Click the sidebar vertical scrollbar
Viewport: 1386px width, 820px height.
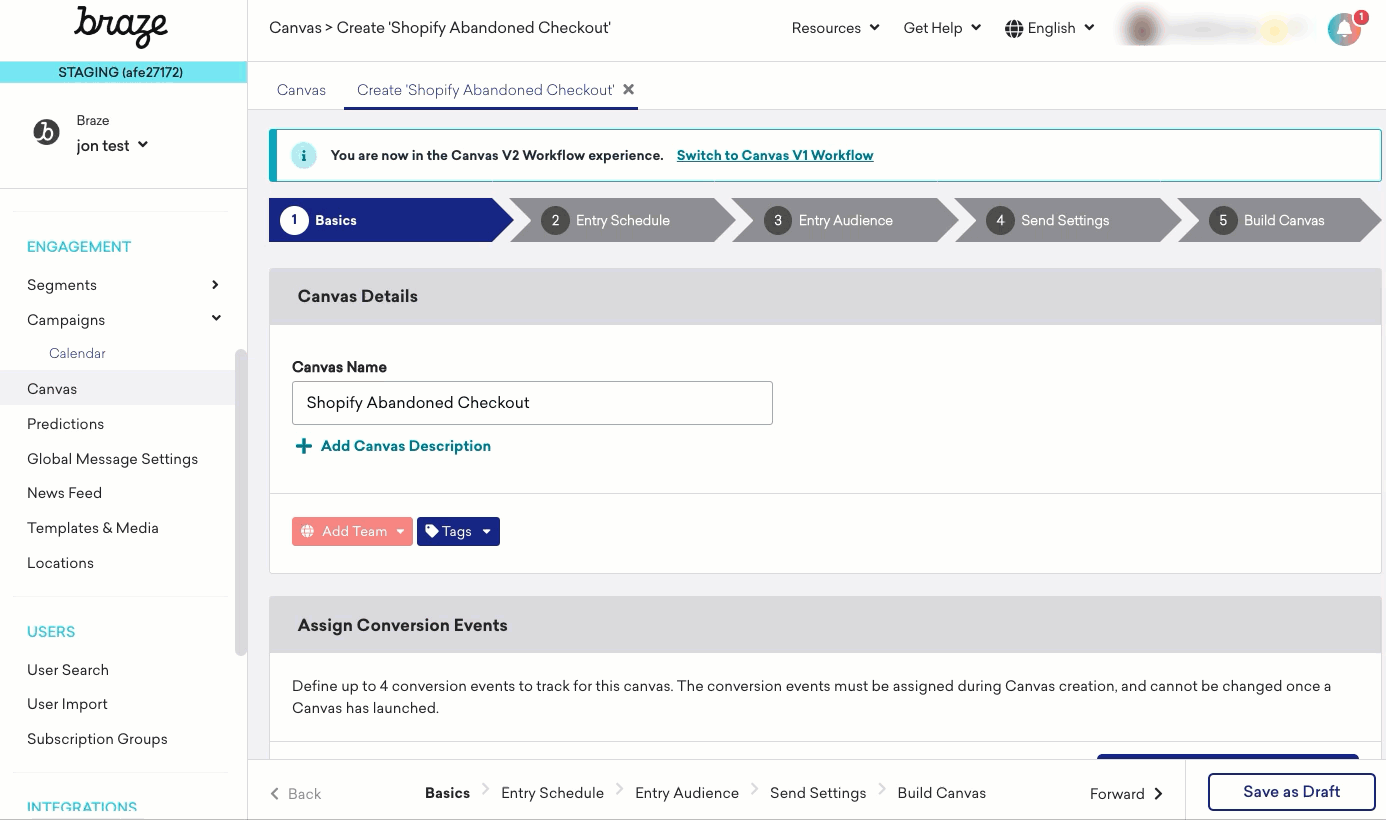[x=240, y=502]
